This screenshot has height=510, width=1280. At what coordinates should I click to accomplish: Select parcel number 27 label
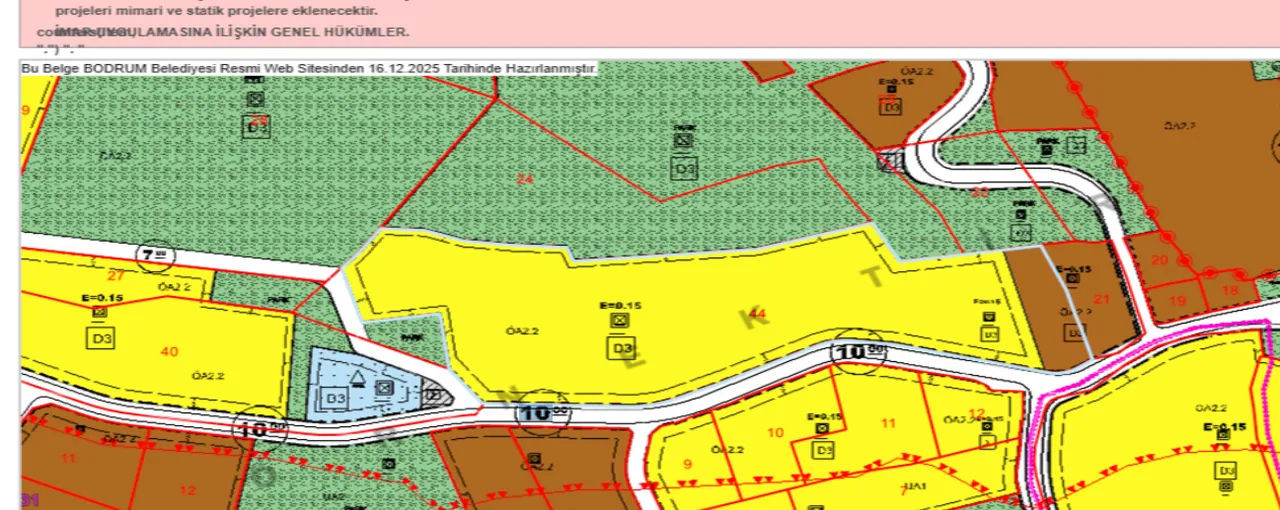116,276
